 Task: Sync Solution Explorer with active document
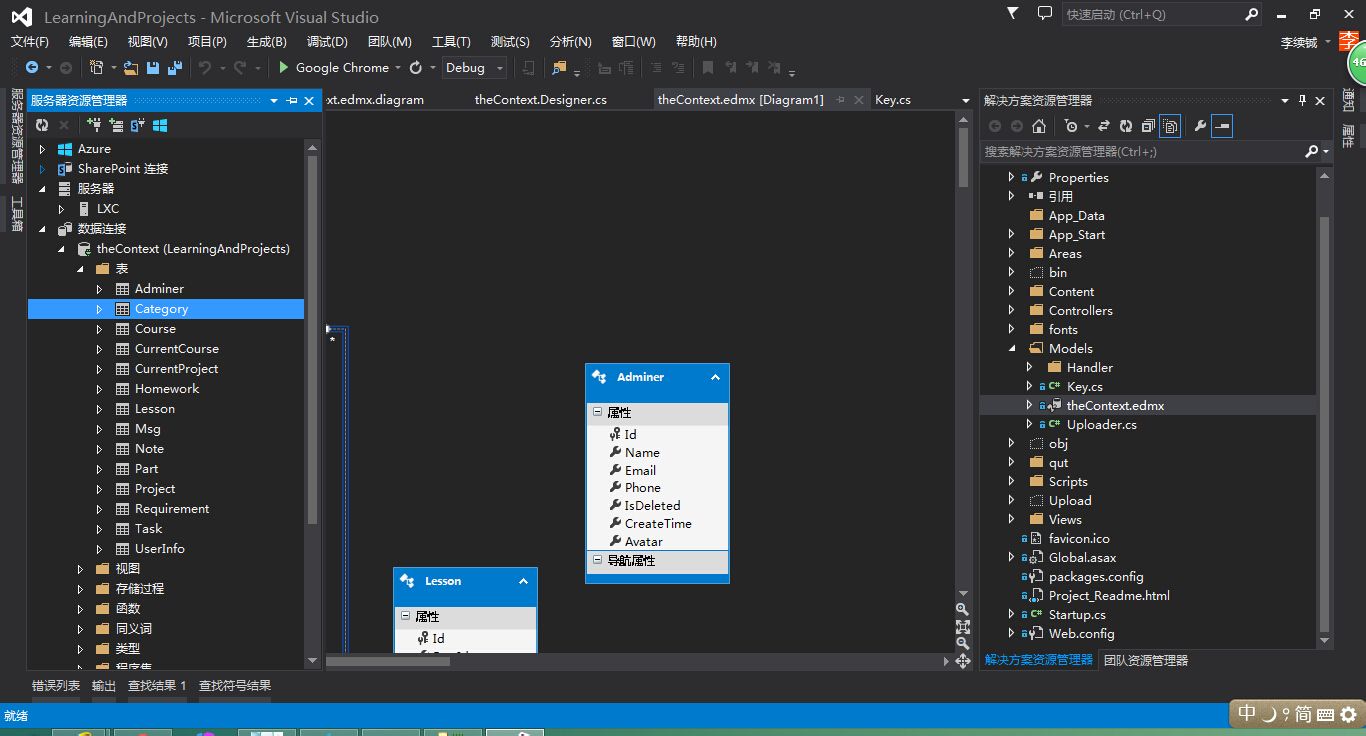(x=1104, y=125)
